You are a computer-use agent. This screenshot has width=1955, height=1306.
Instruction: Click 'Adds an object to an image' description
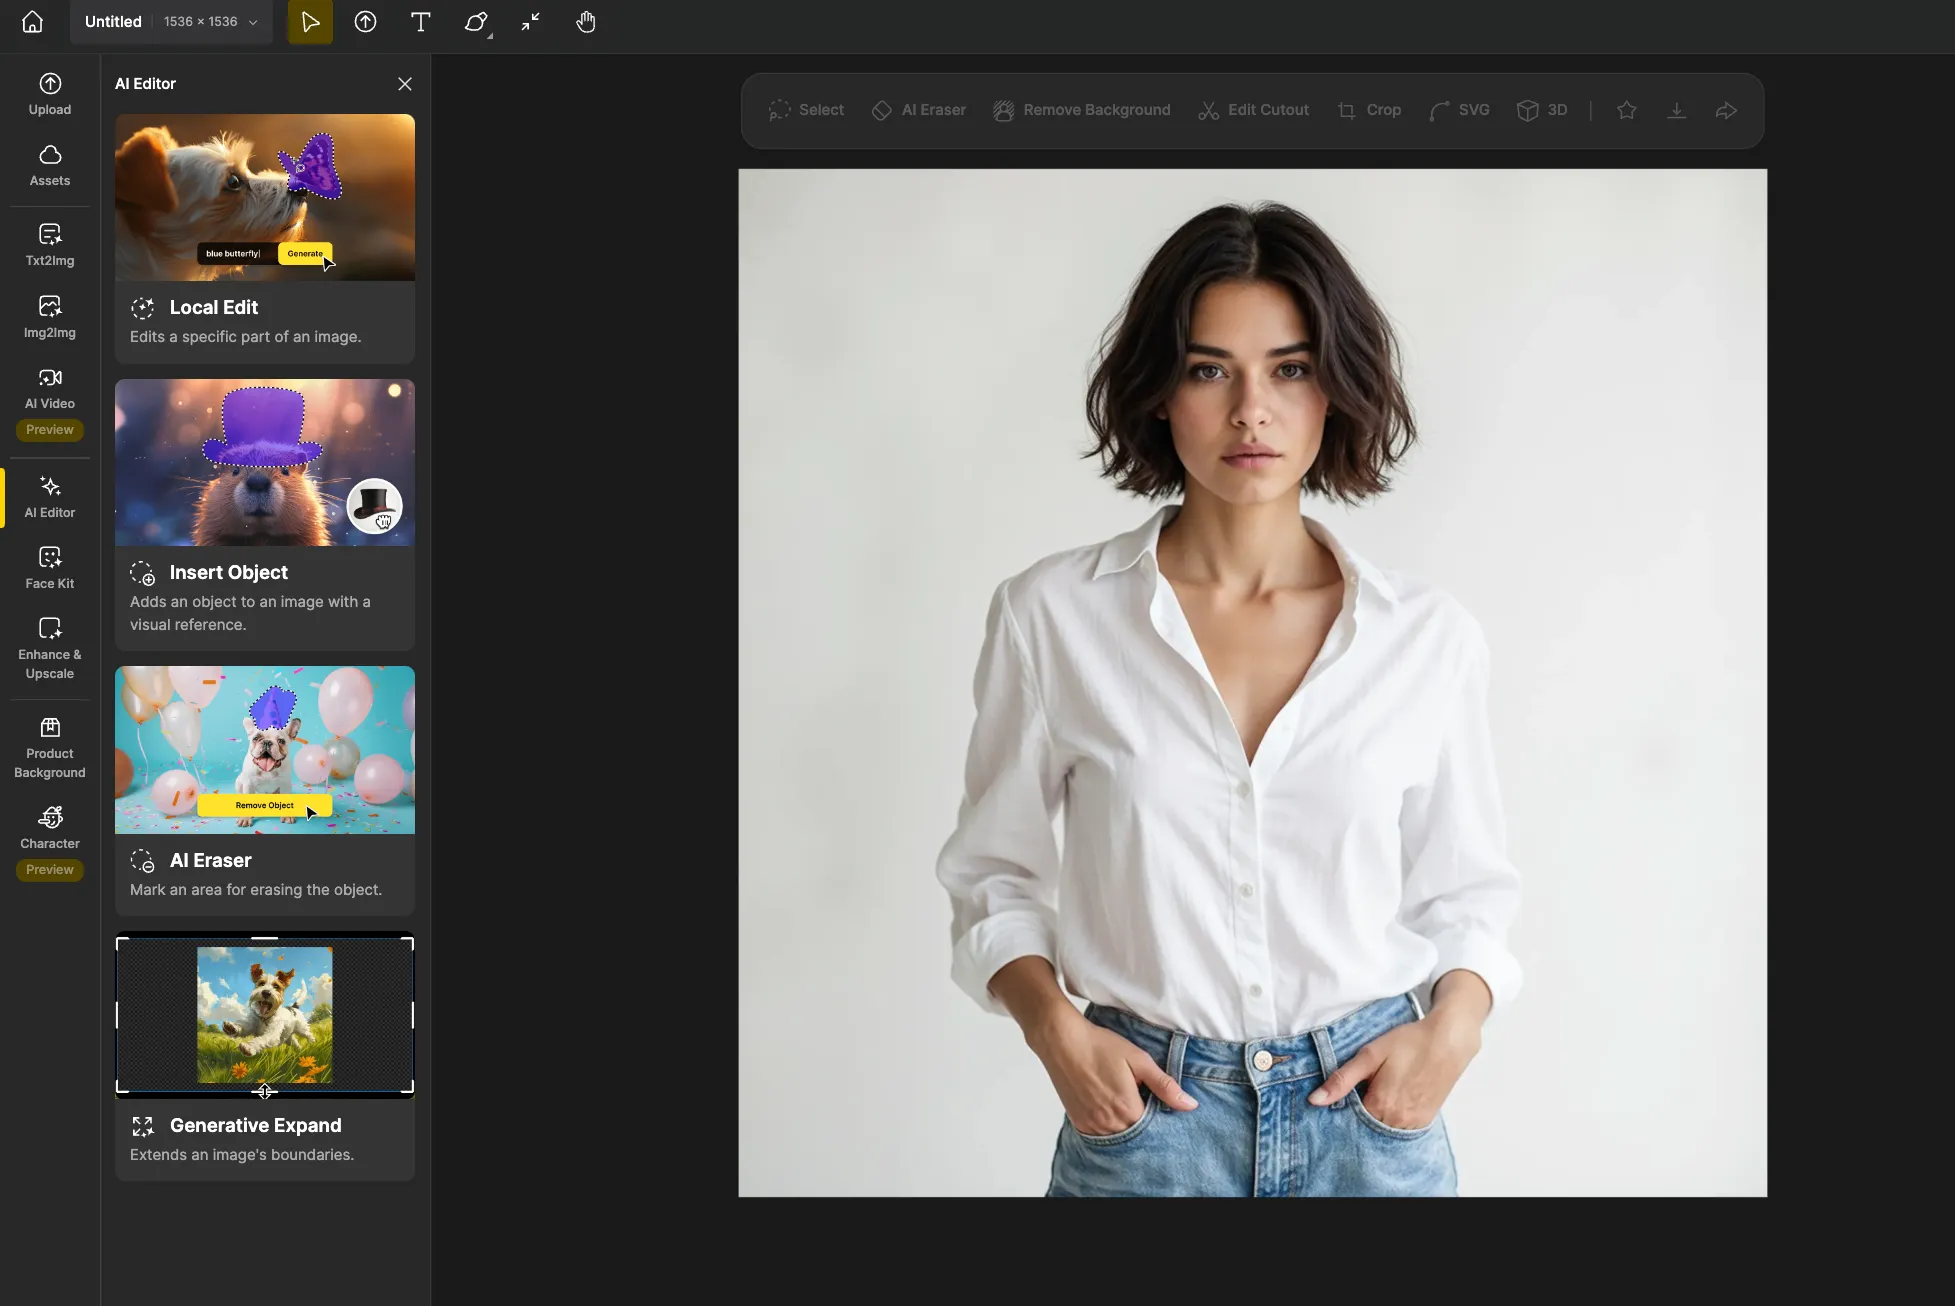[250, 613]
